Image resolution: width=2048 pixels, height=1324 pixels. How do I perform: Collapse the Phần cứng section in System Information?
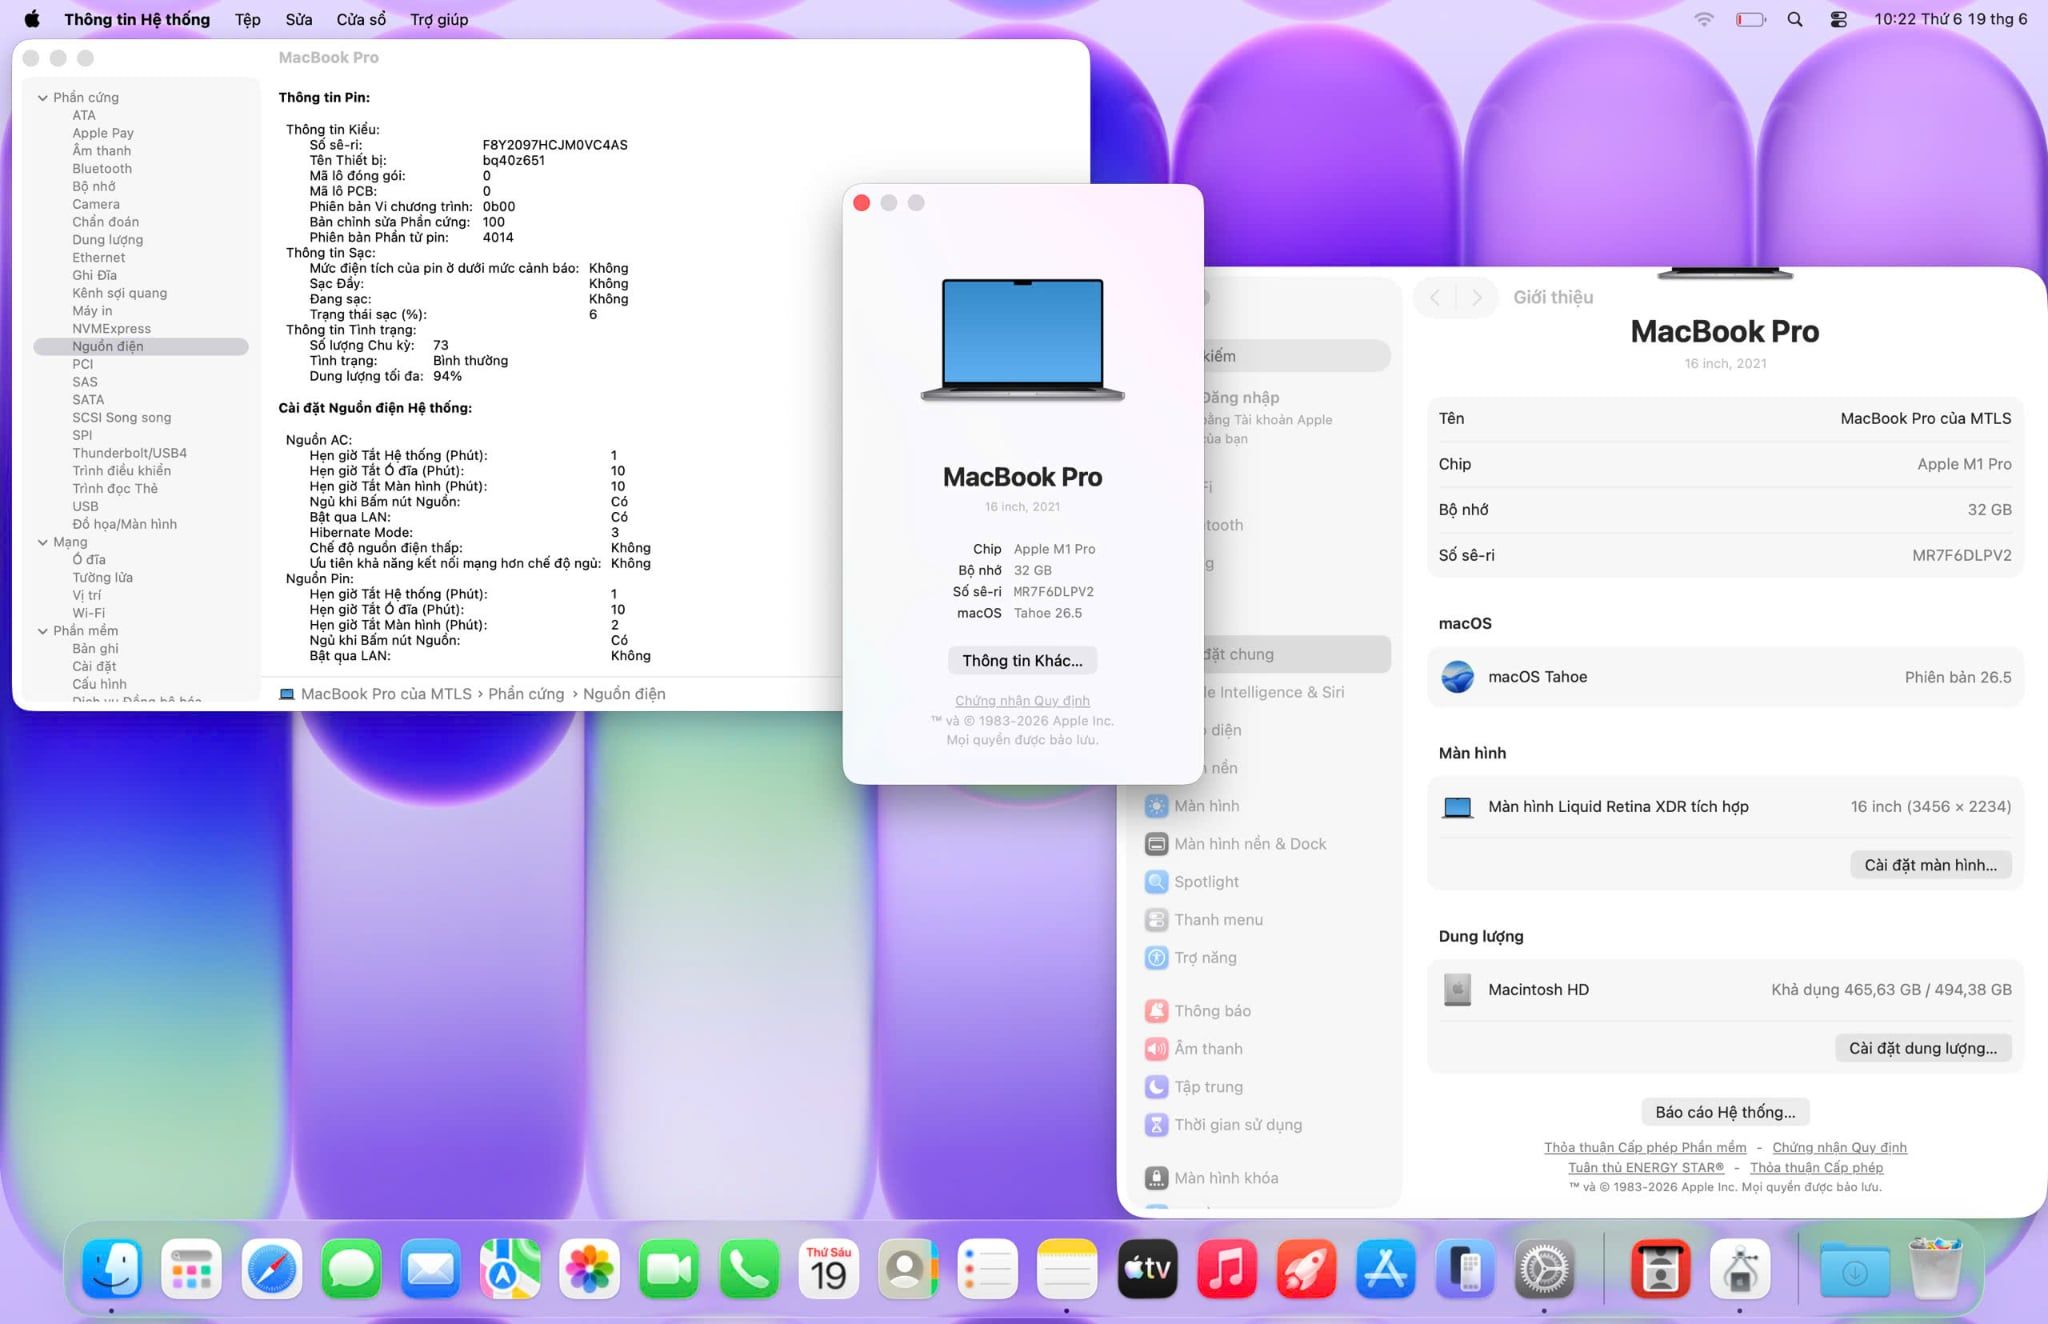coord(43,97)
